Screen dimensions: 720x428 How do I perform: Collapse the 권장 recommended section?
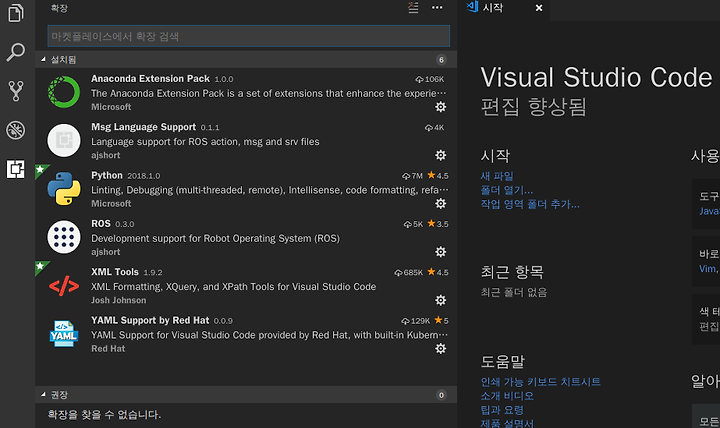pos(43,394)
